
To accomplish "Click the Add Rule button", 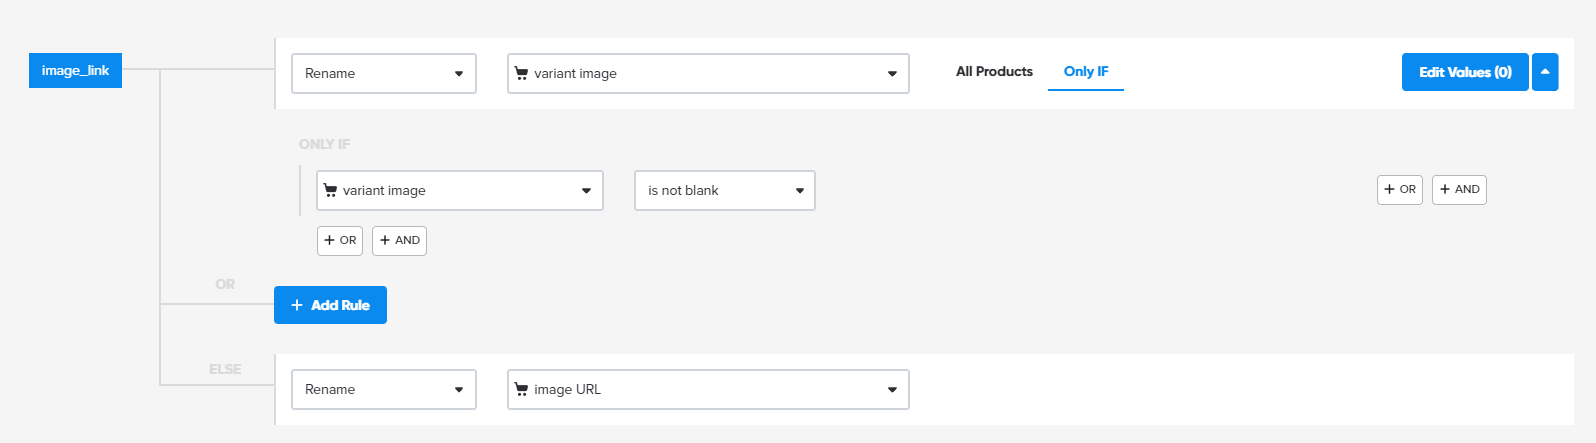I will pos(330,305).
